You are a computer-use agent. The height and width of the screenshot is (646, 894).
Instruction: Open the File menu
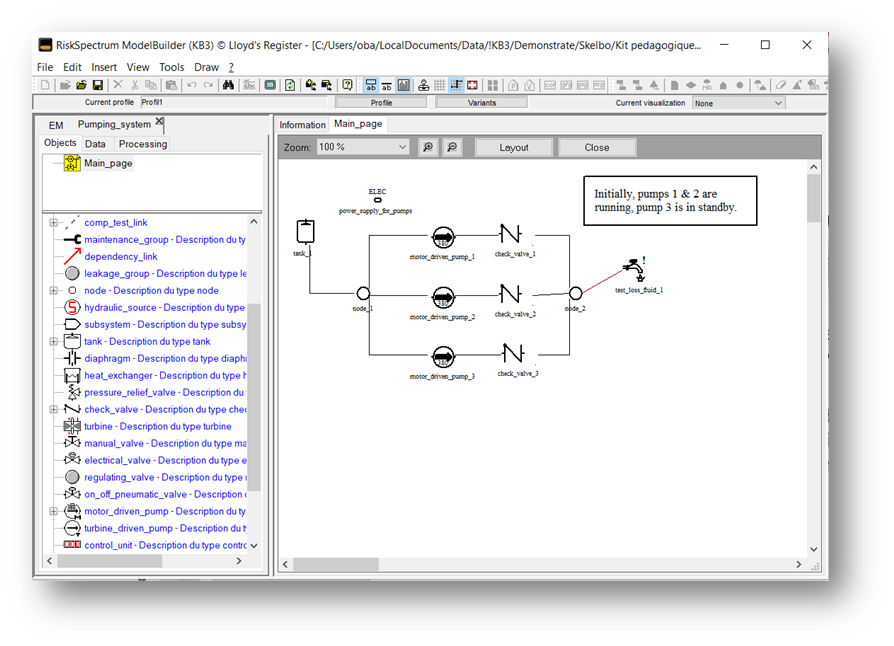(44, 67)
